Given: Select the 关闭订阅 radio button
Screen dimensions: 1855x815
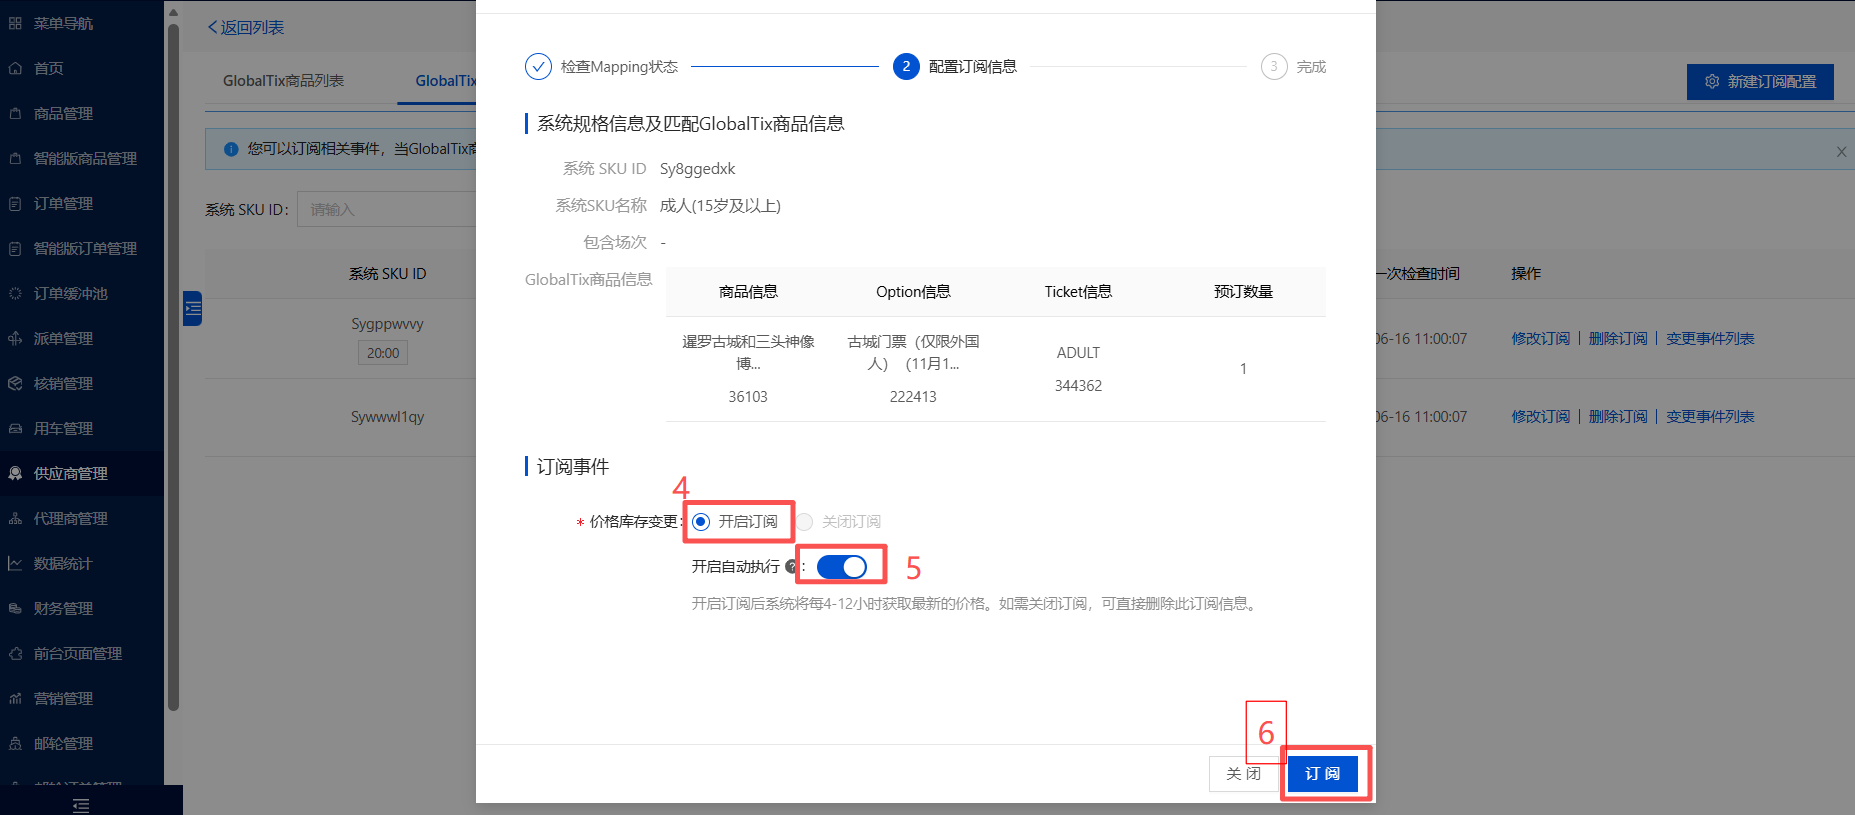Looking at the screenshot, I should click(x=804, y=521).
